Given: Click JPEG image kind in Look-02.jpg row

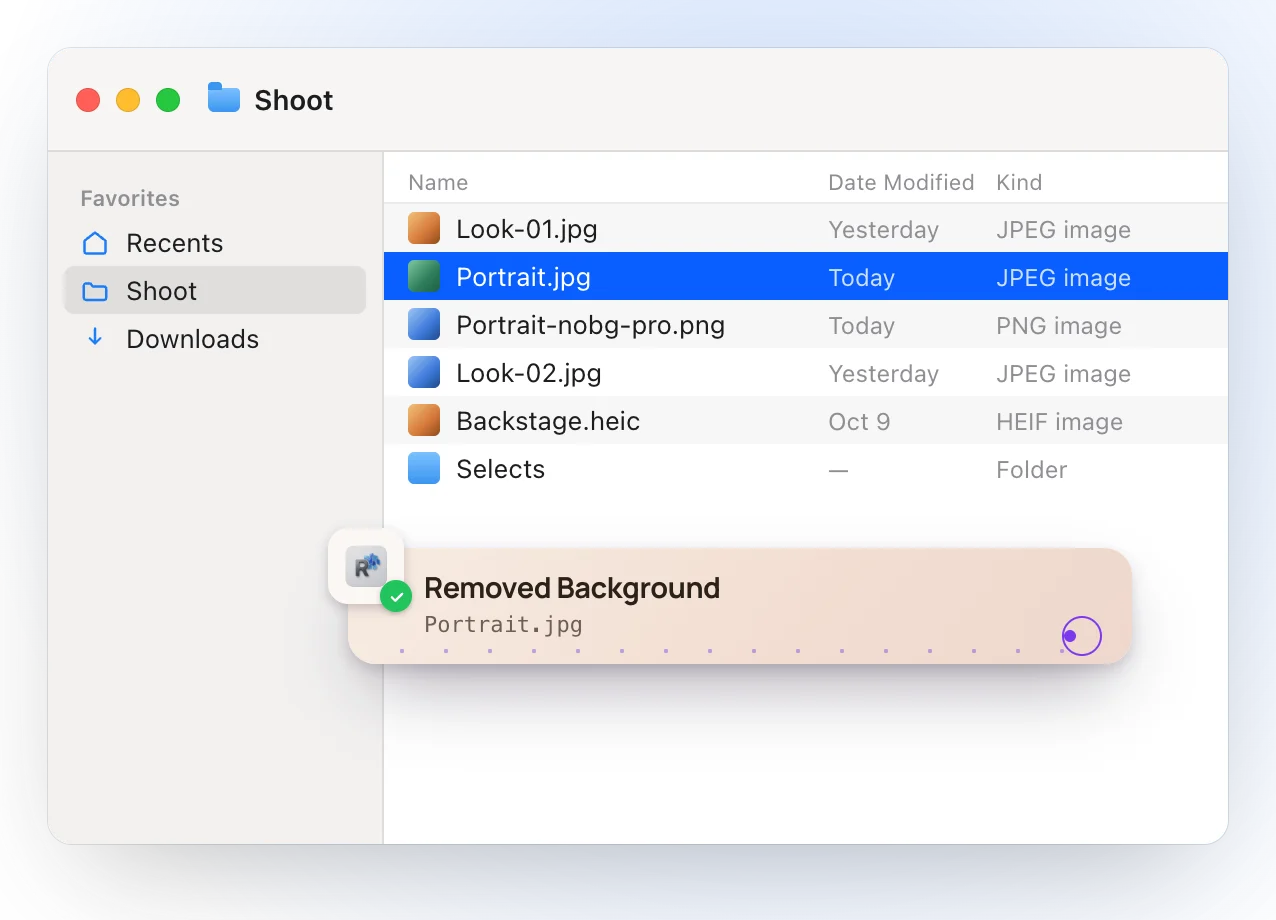Looking at the screenshot, I should (1063, 374).
